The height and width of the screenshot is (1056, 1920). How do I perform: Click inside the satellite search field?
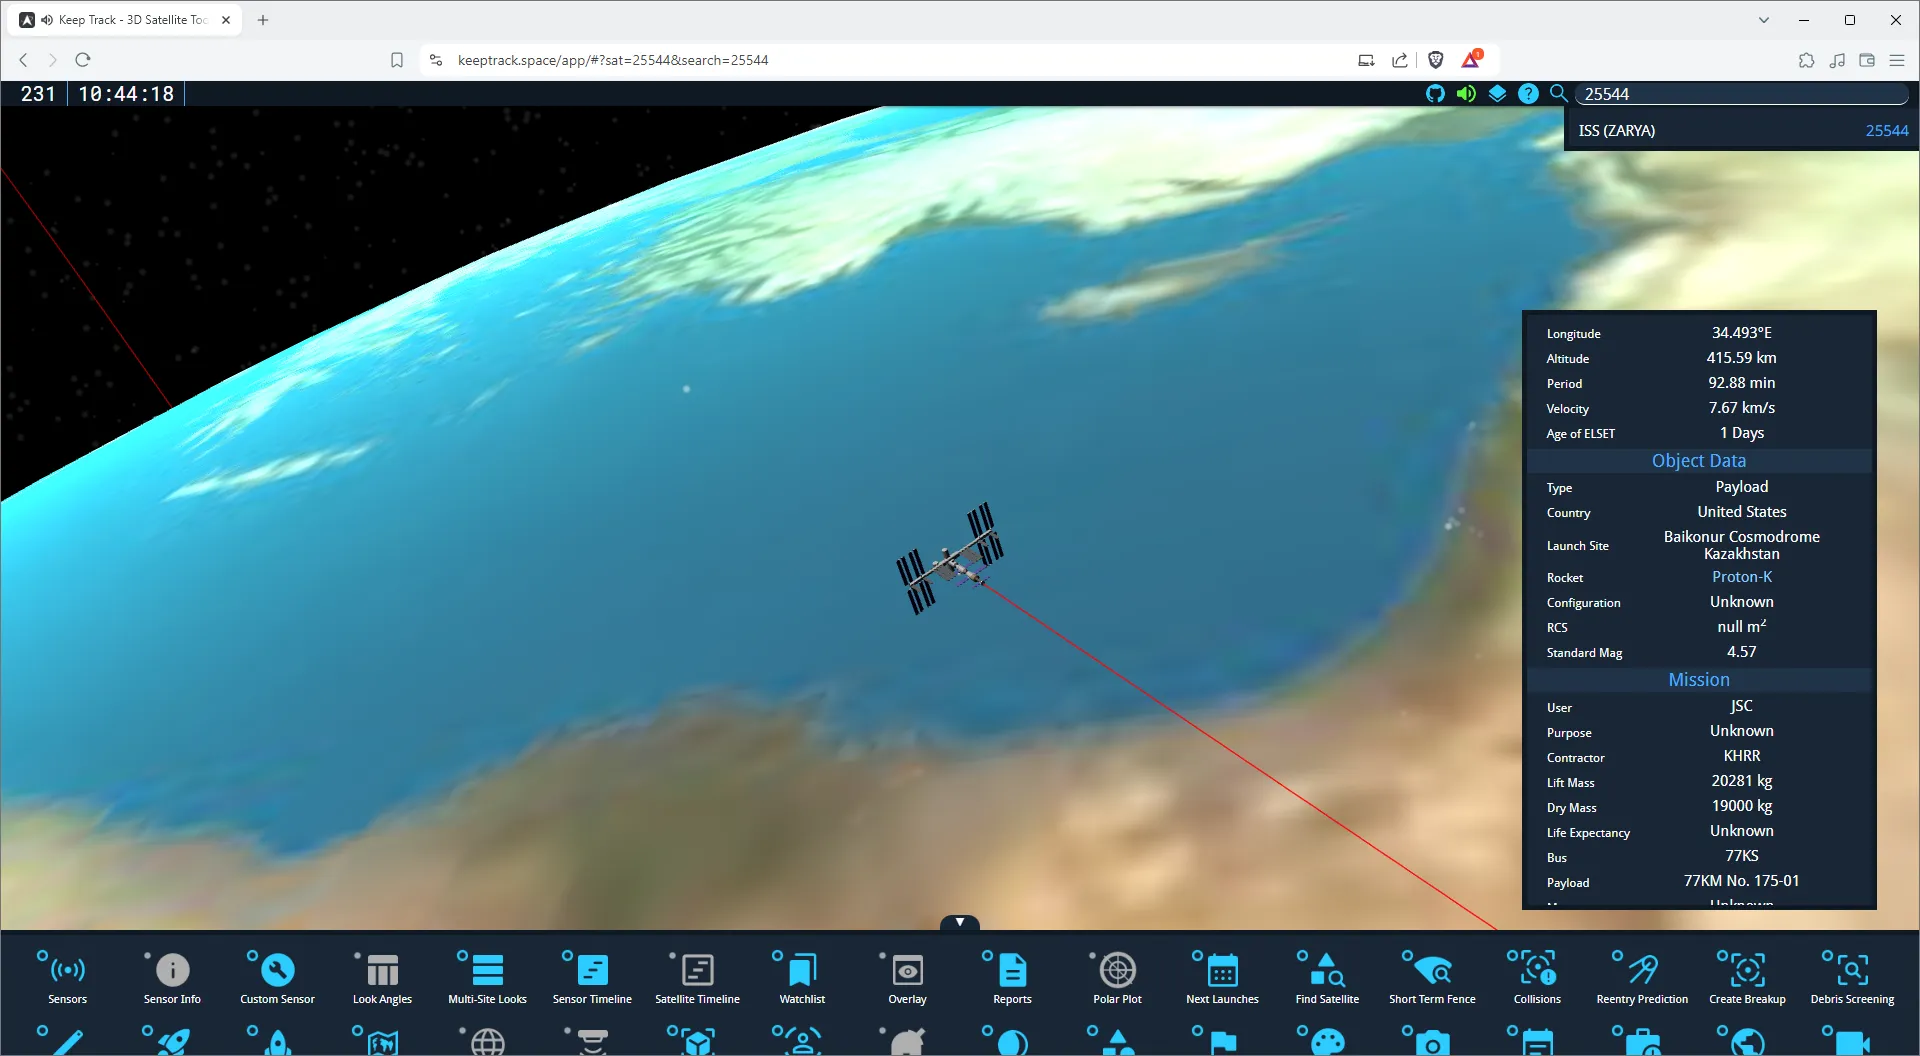coord(1742,93)
